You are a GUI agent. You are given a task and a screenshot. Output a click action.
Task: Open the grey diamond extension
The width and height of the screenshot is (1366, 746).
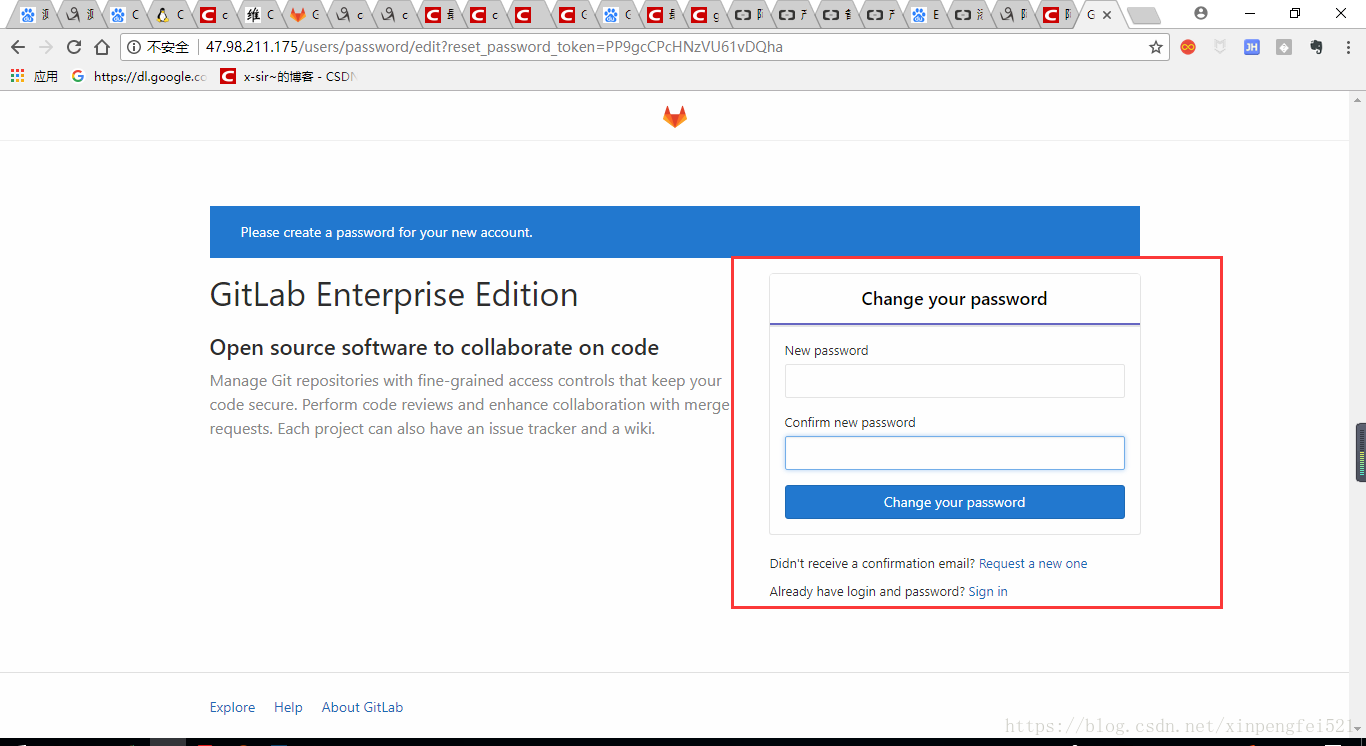pyautogui.click(x=1284, y=47)
